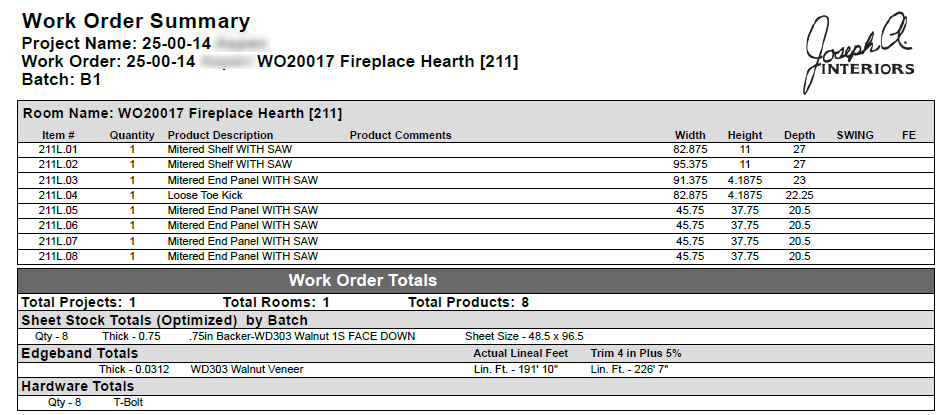Click the Product Description column header
This screenshot has width=951, height=415.
point(220,135)
